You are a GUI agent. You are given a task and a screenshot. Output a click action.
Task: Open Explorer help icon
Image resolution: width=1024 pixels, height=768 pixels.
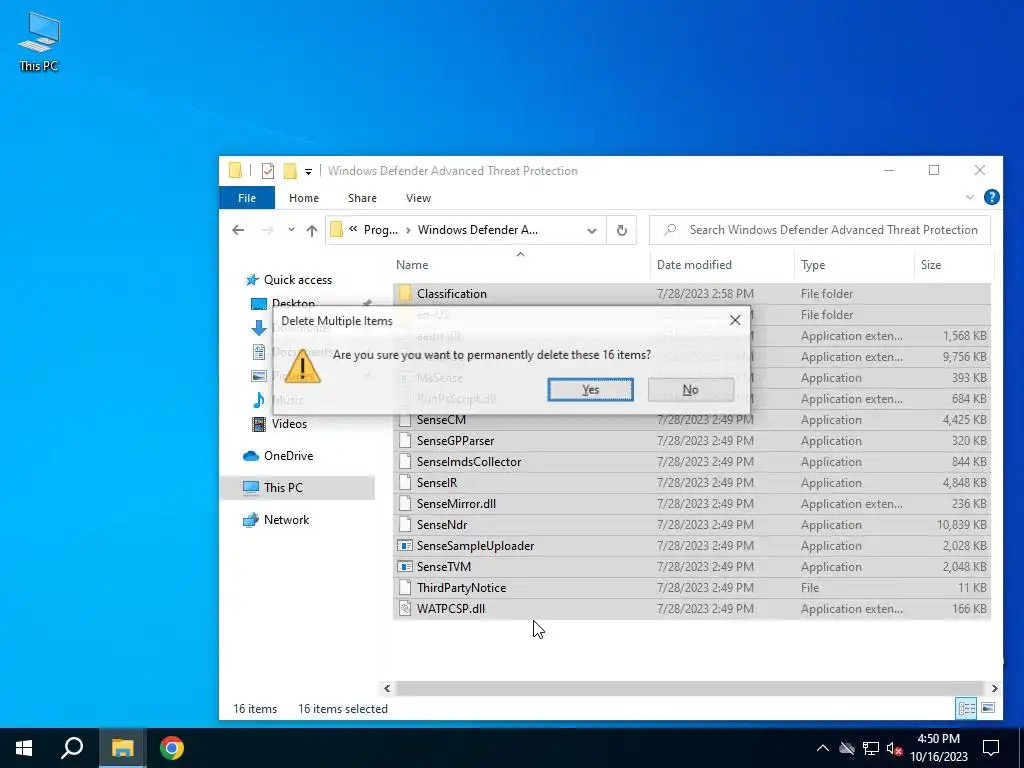(991, 197)
